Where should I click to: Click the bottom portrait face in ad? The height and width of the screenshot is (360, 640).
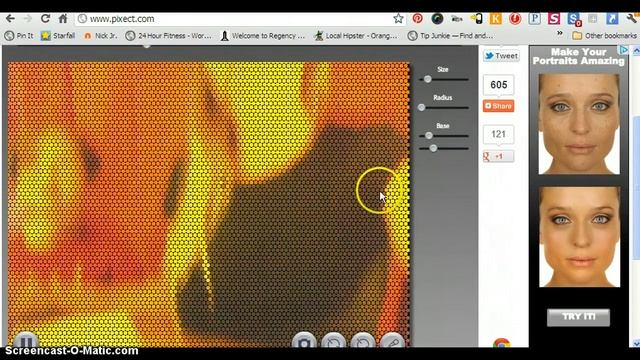[x=580, y=237]
